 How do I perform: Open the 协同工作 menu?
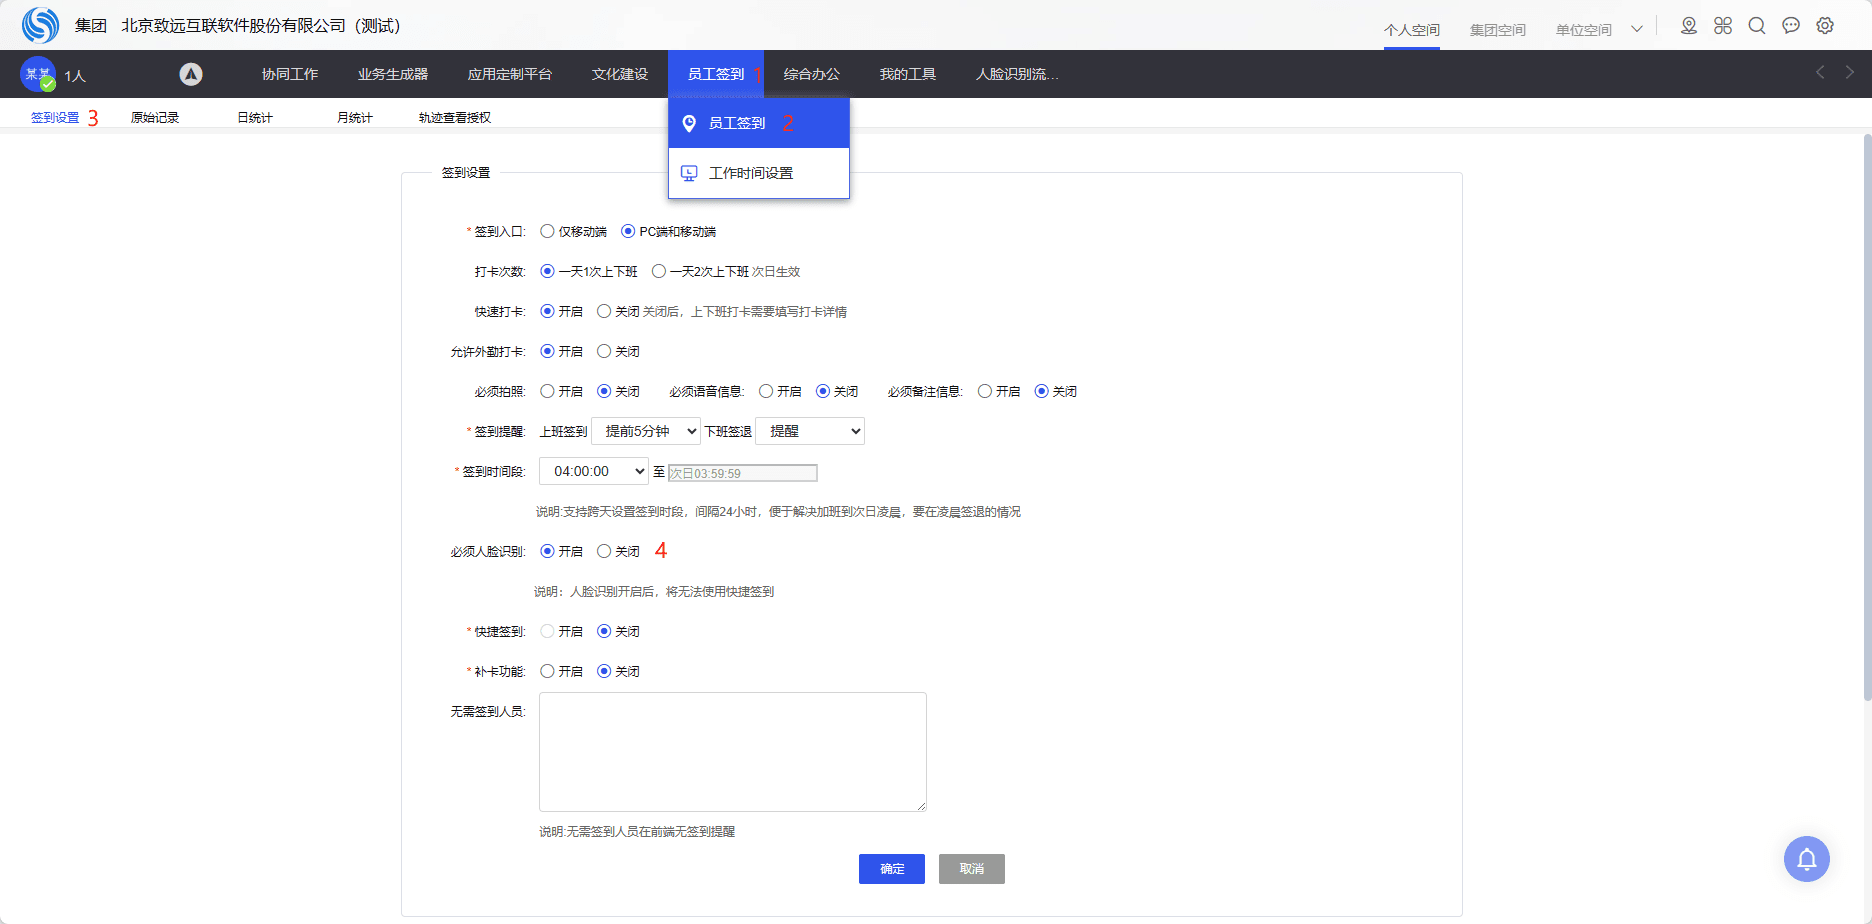(x=290, y=74)
